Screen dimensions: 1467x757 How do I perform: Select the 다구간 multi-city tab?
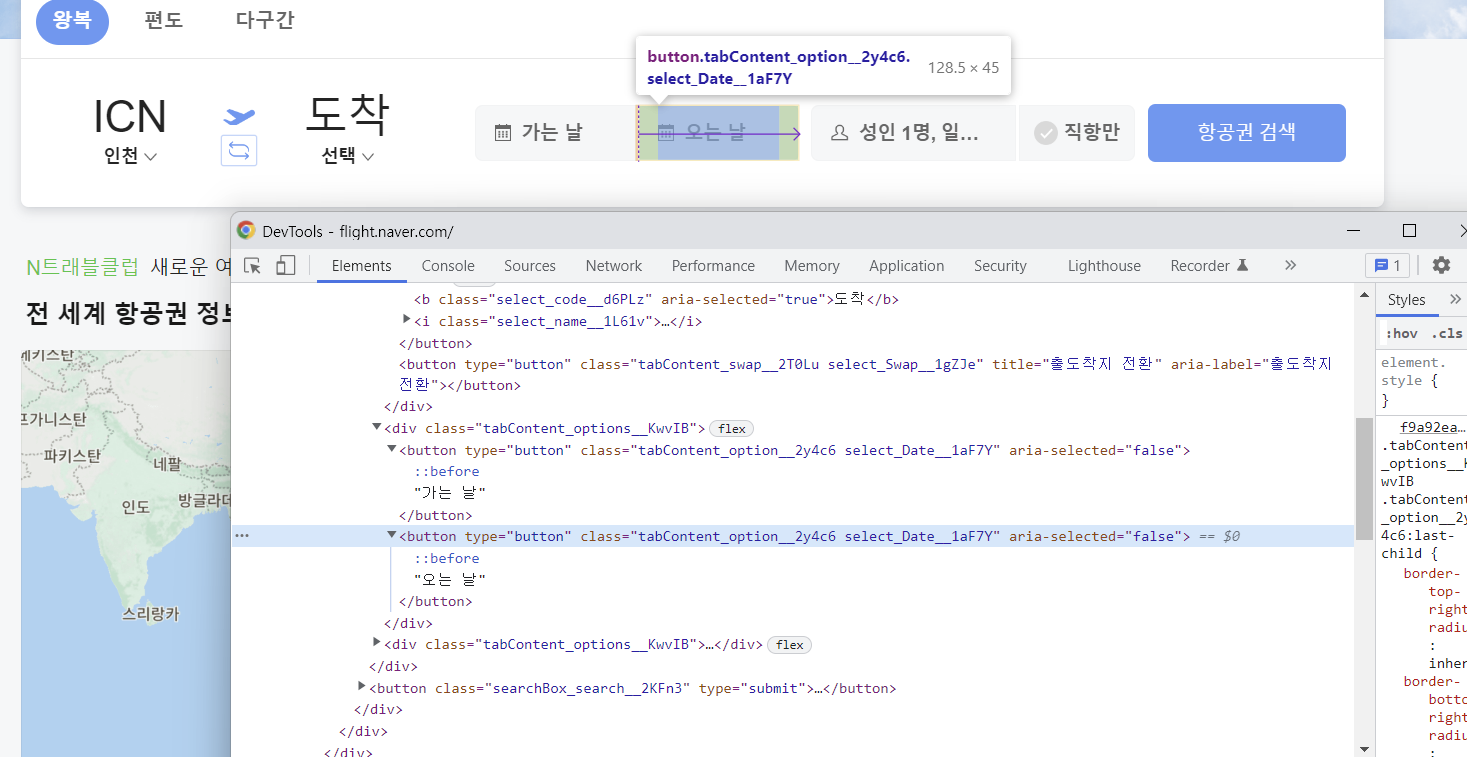pos(265,20)
